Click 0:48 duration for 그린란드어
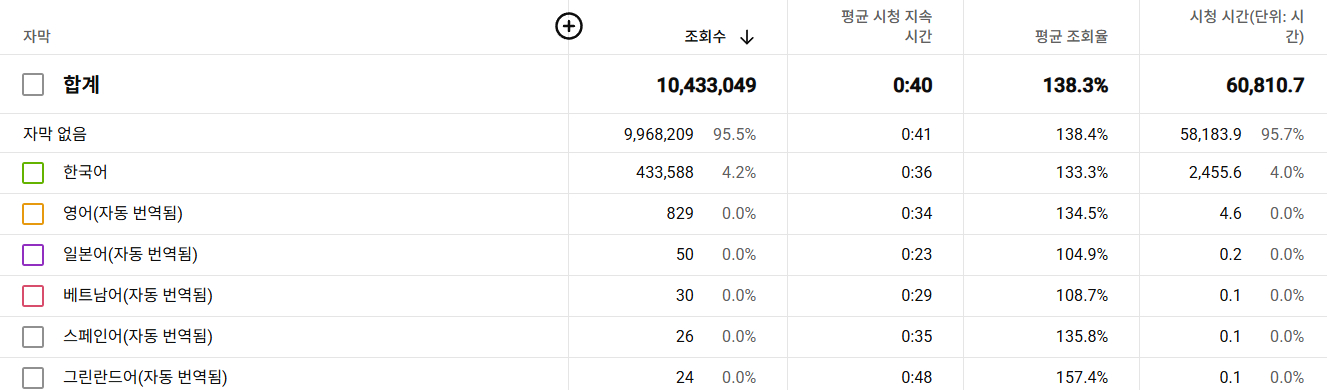This screenshot has height=390, width=1327. point(917,378)
